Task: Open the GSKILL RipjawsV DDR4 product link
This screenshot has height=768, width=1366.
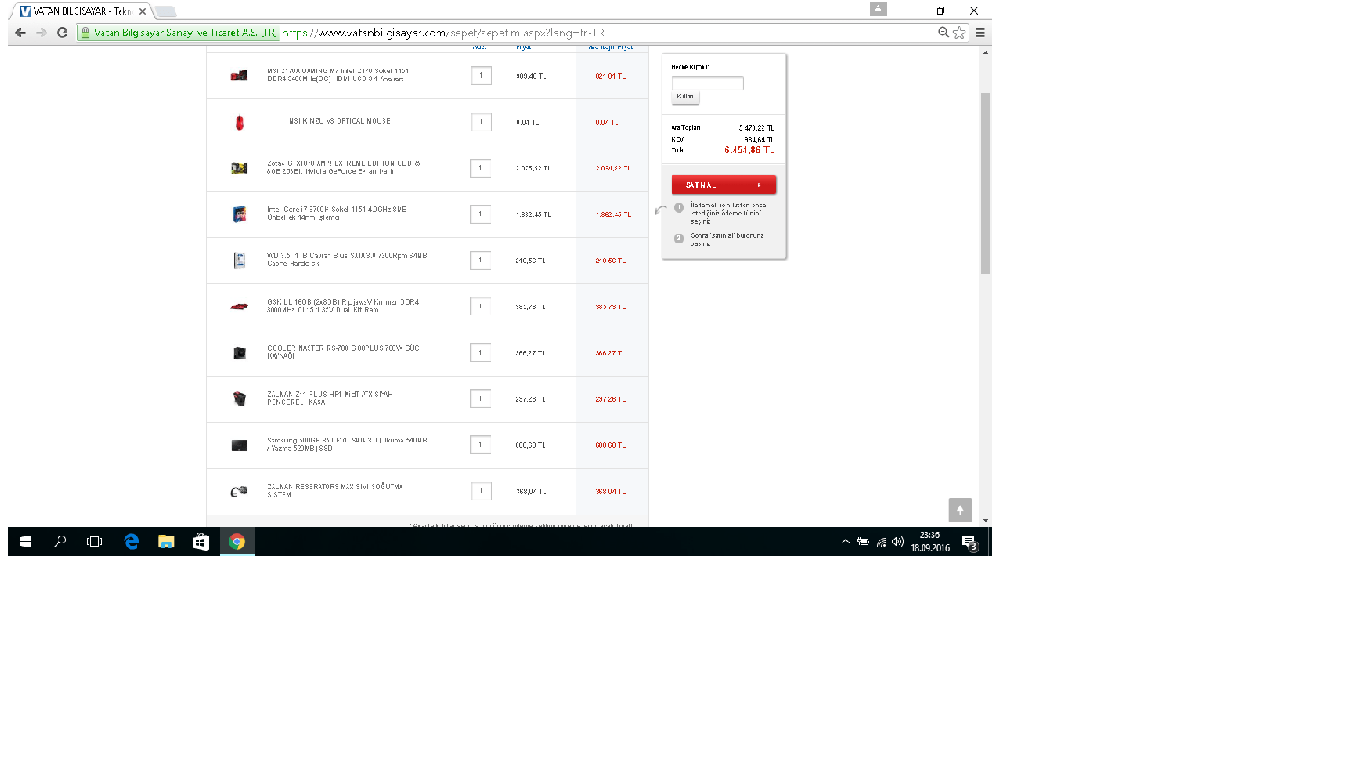Action: pos(341,306)
